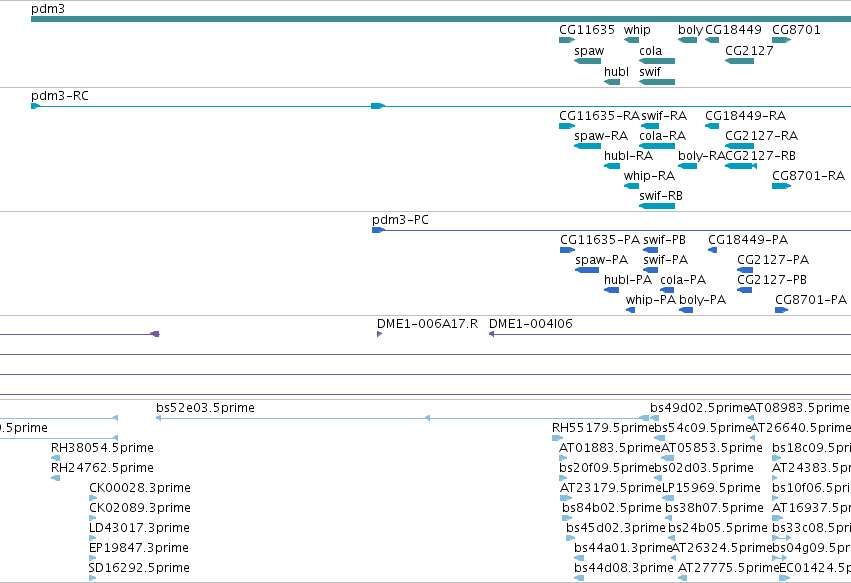Select EST 'SD16292.5prime'
This screenshot has width=851, height=583.
coord(139,568)
